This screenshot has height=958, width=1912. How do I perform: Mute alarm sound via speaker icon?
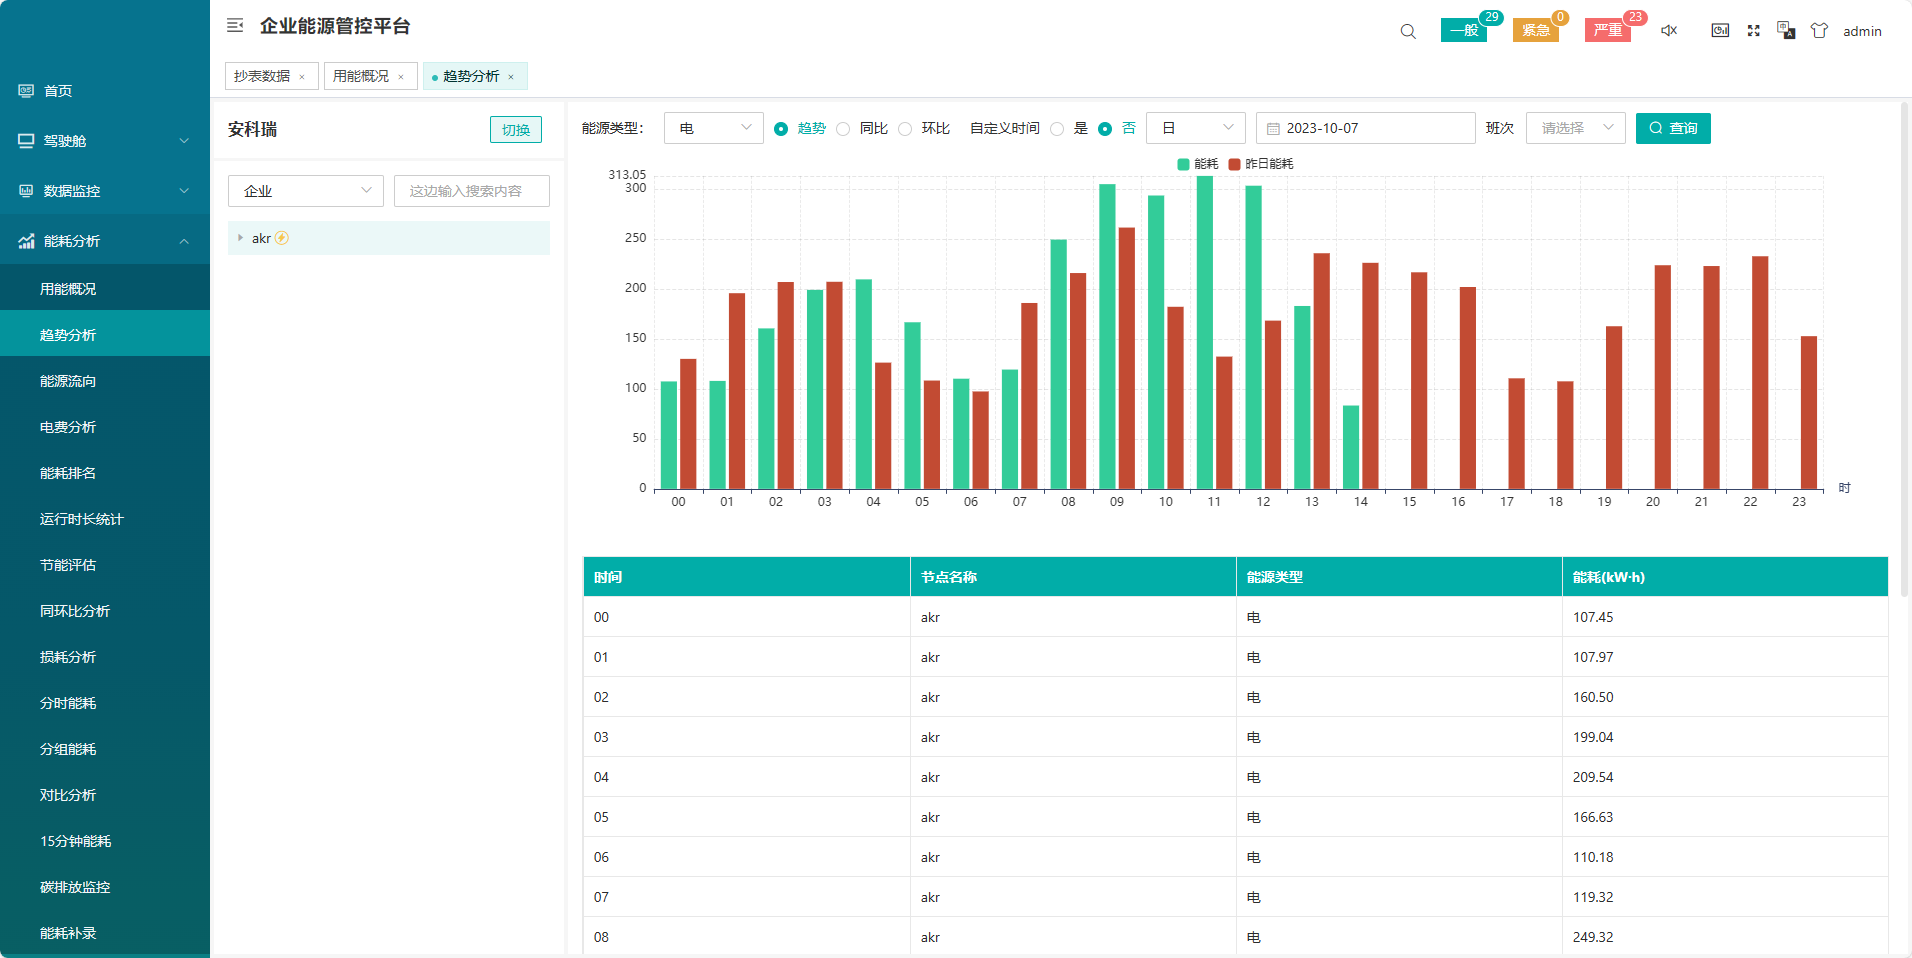point(1669,31)
